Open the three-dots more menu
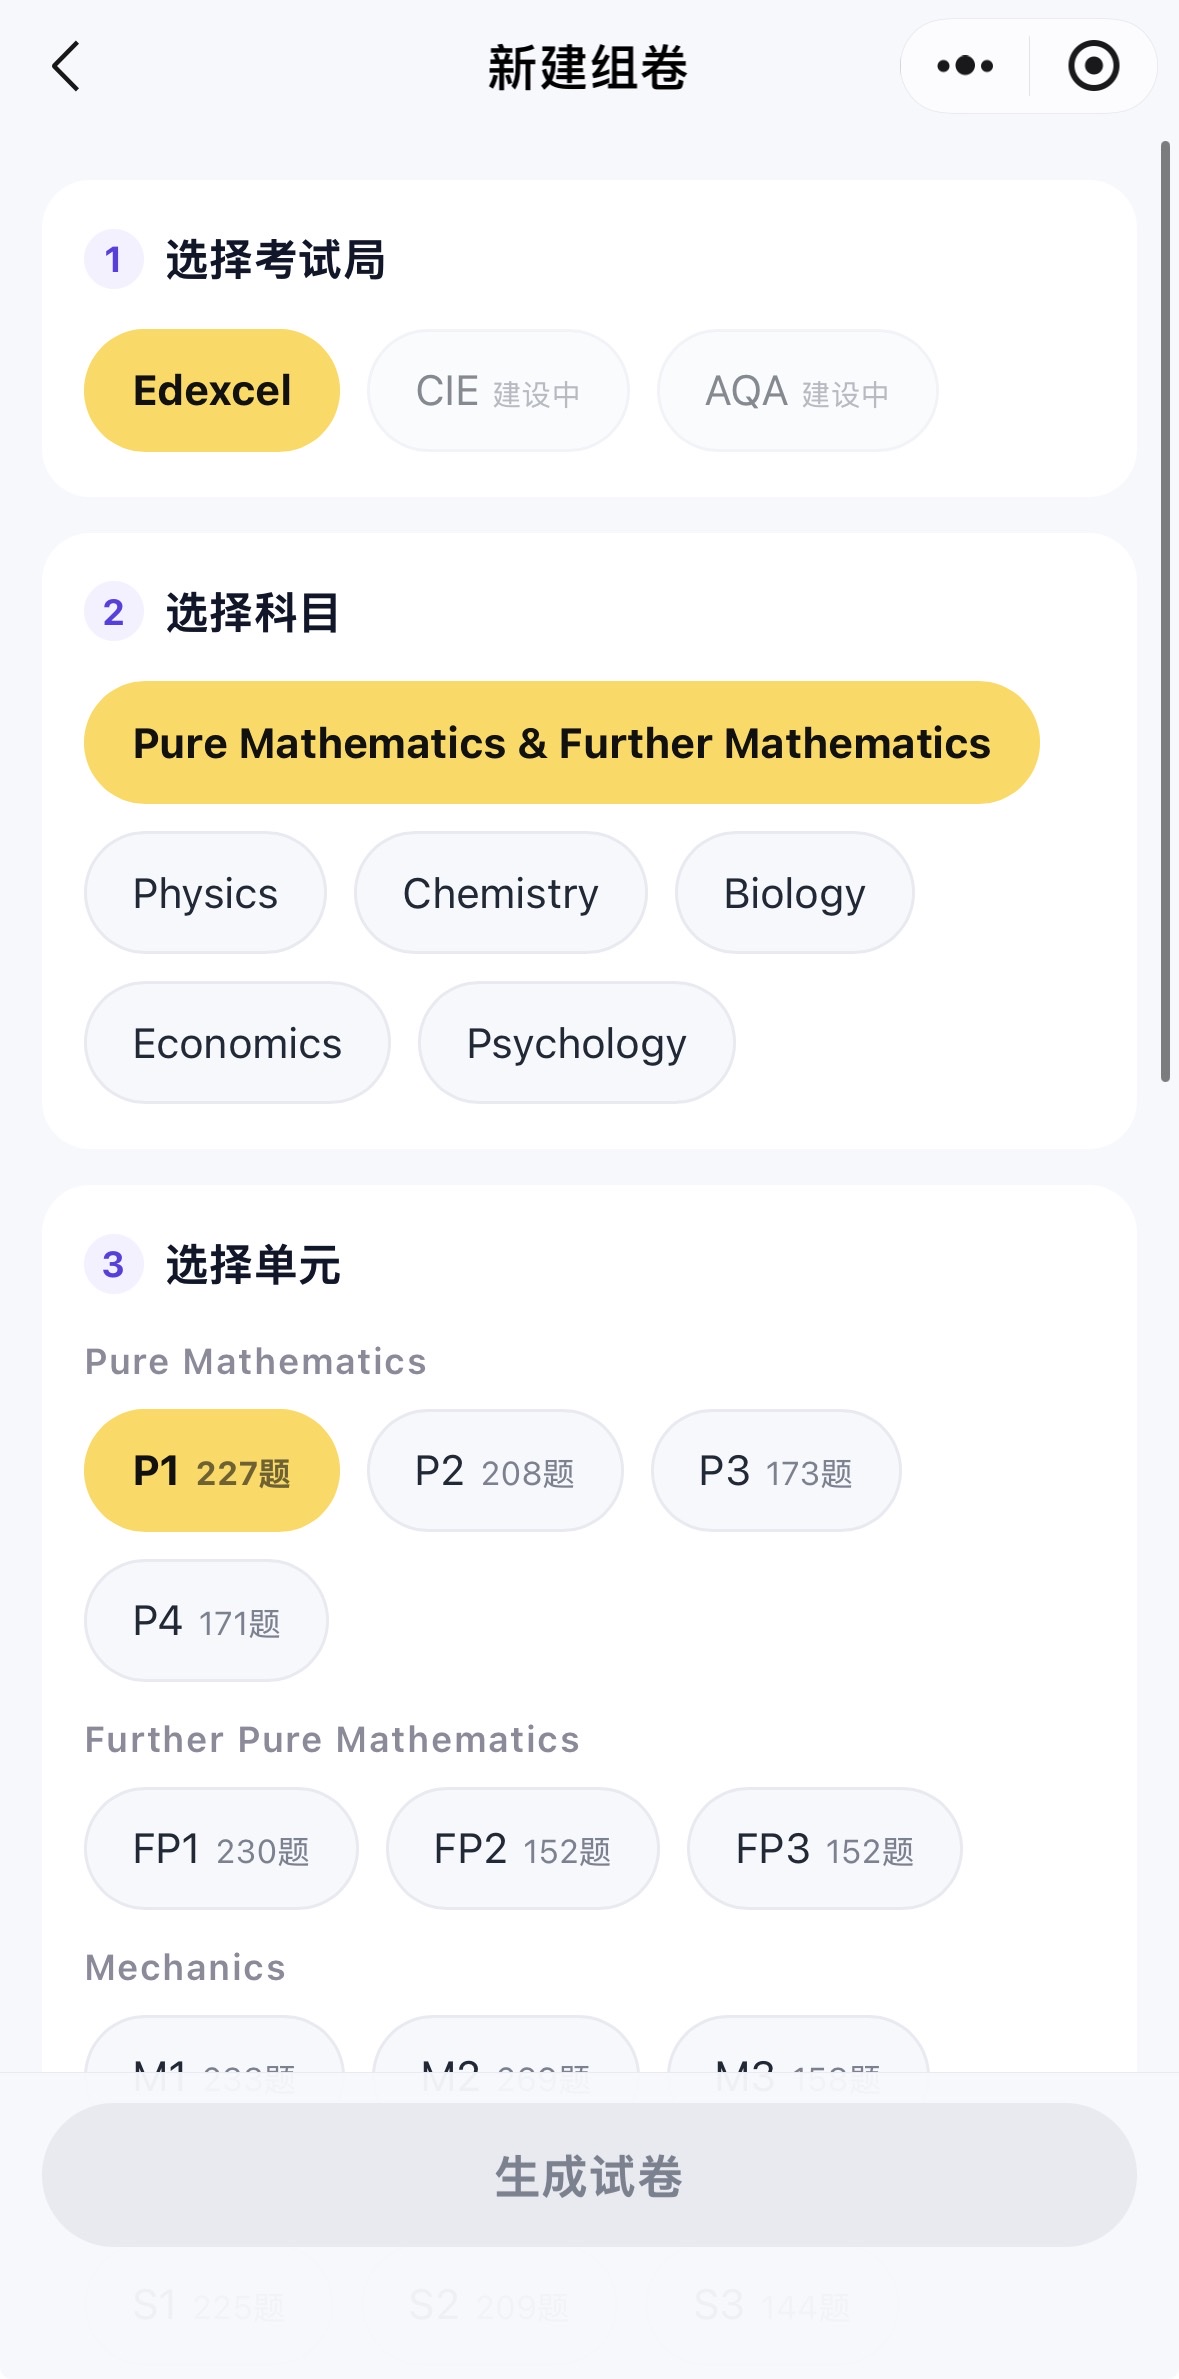Viewport: 1179px width, 2379px height. [x=965, y=66]
